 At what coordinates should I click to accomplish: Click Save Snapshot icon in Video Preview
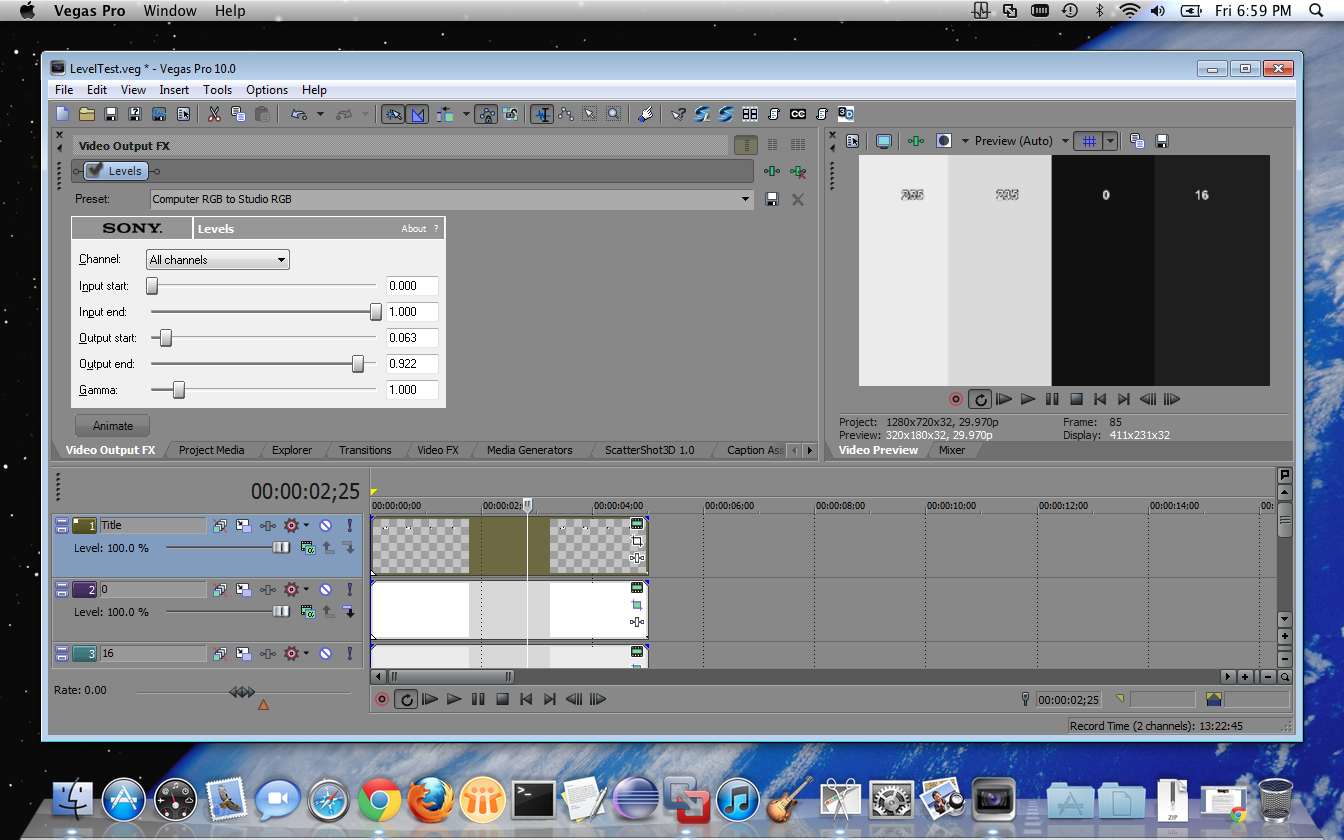click(x=1161, y=141)
